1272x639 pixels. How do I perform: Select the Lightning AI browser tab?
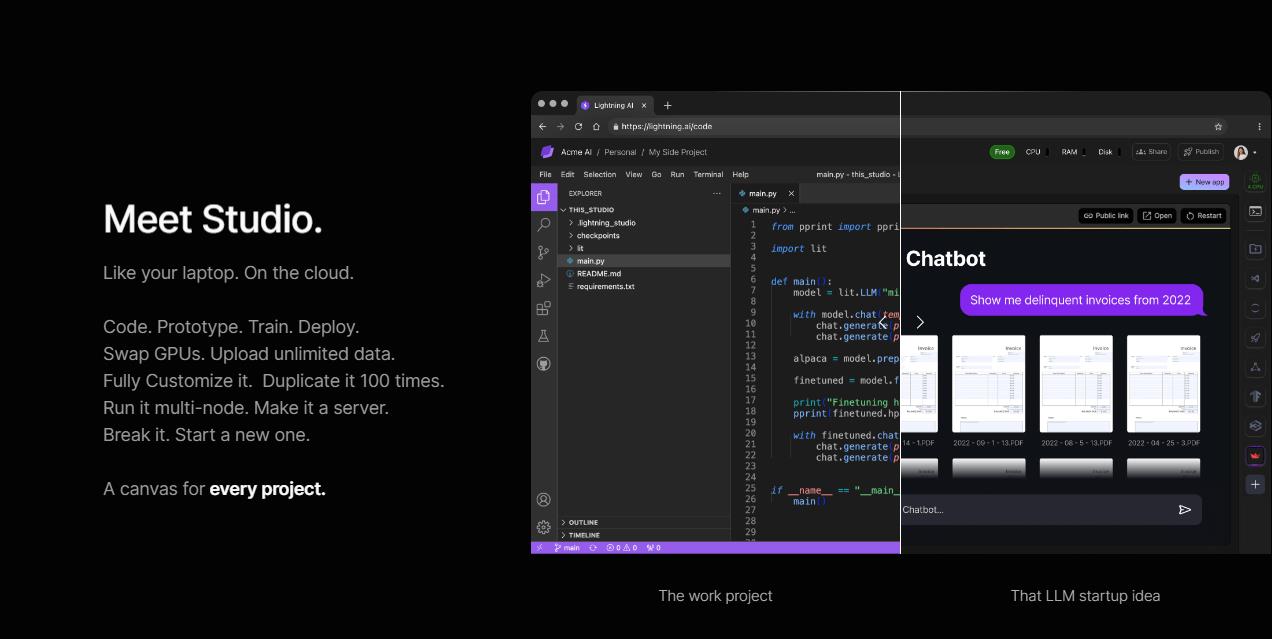click(x=613, y=105)
